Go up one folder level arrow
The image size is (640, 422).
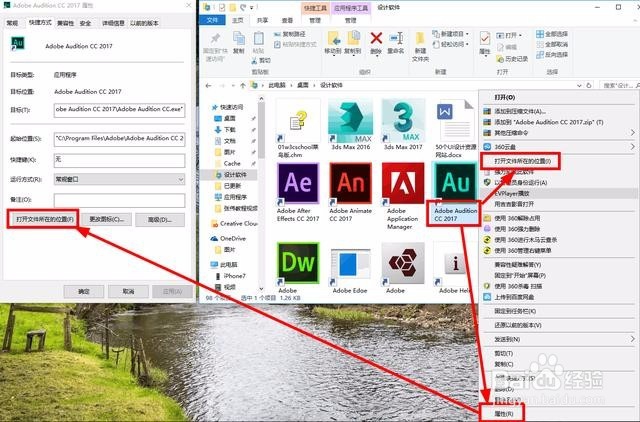click(x=243, y=85)
